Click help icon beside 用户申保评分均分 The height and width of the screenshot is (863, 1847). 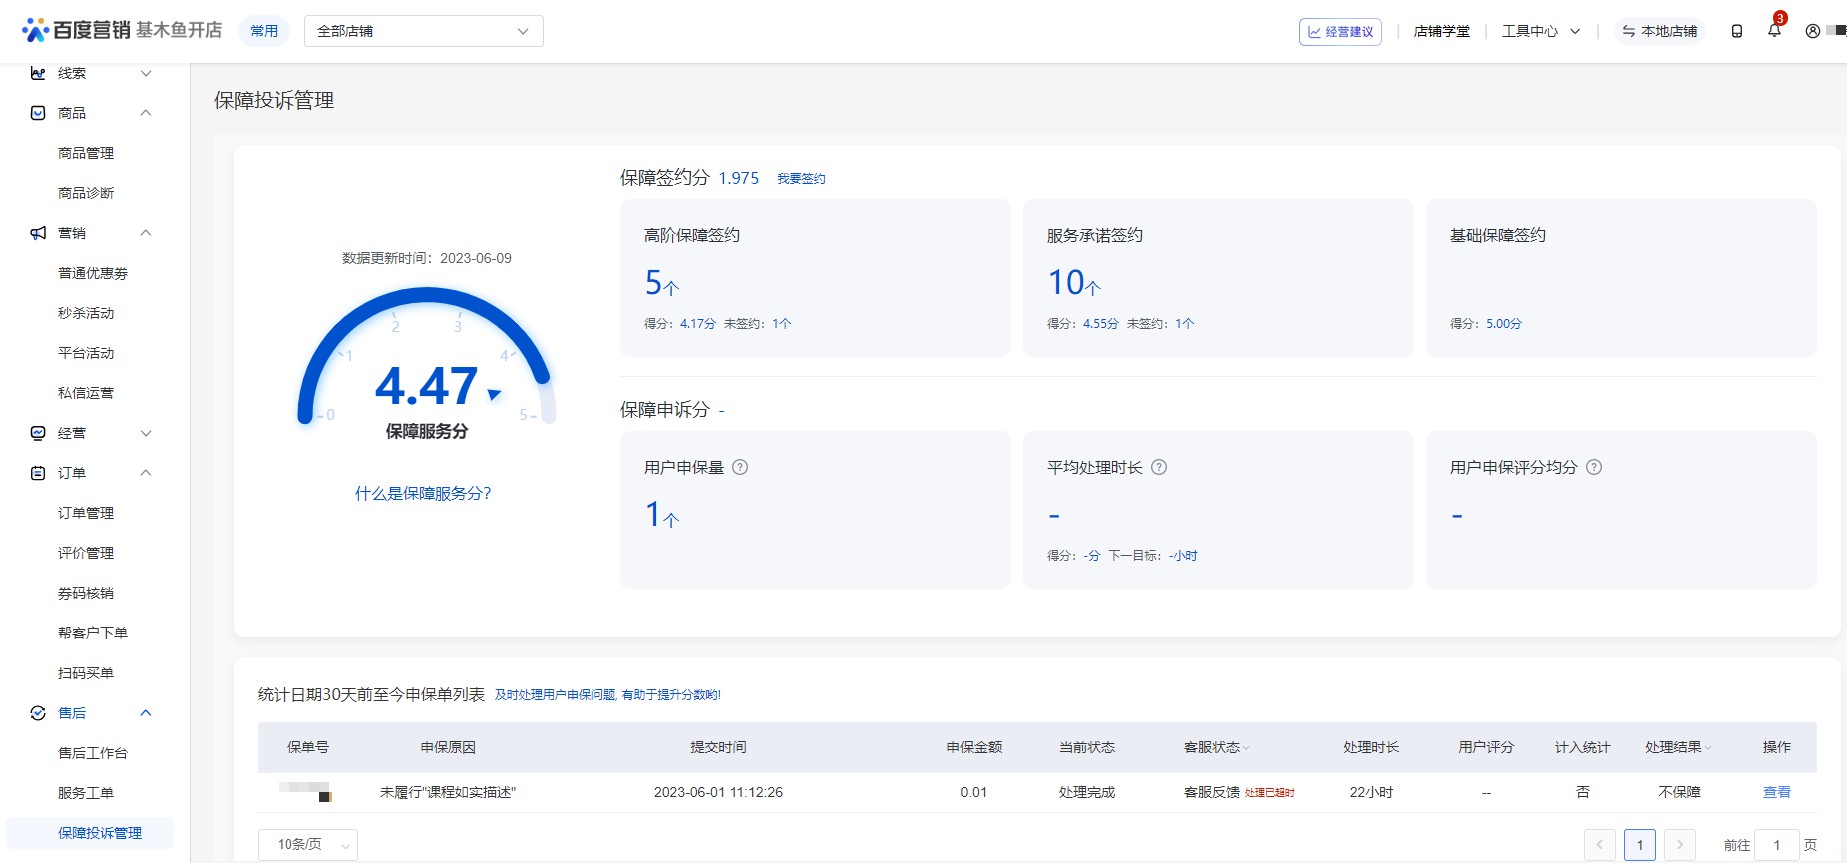point(1594,467)
